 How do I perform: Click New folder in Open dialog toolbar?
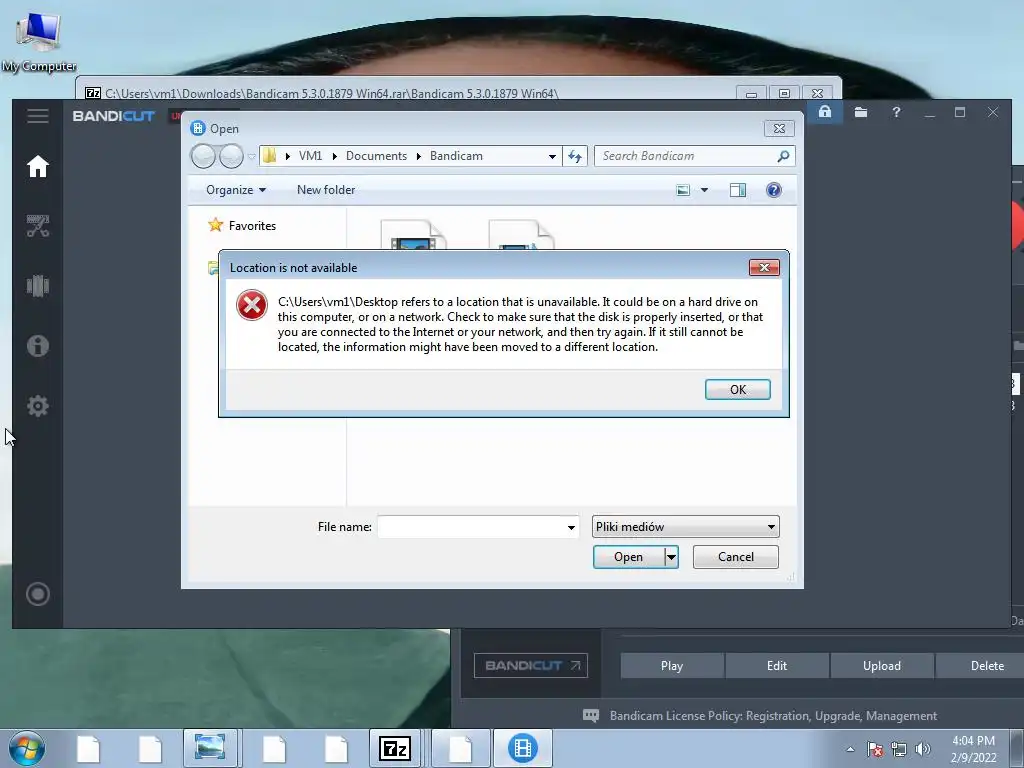(326, 190)
